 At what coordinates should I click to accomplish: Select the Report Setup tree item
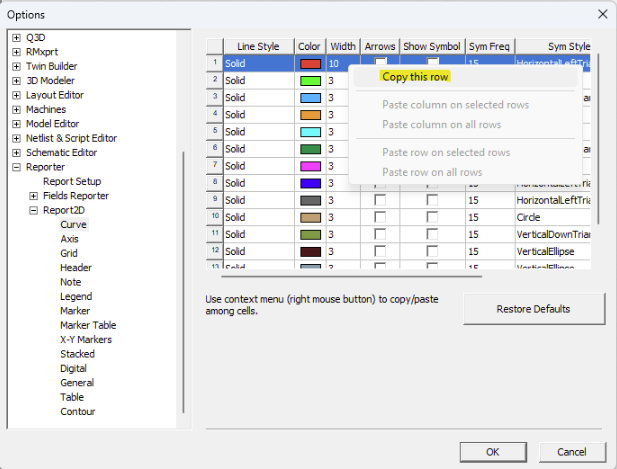click(x=71, y=181)
